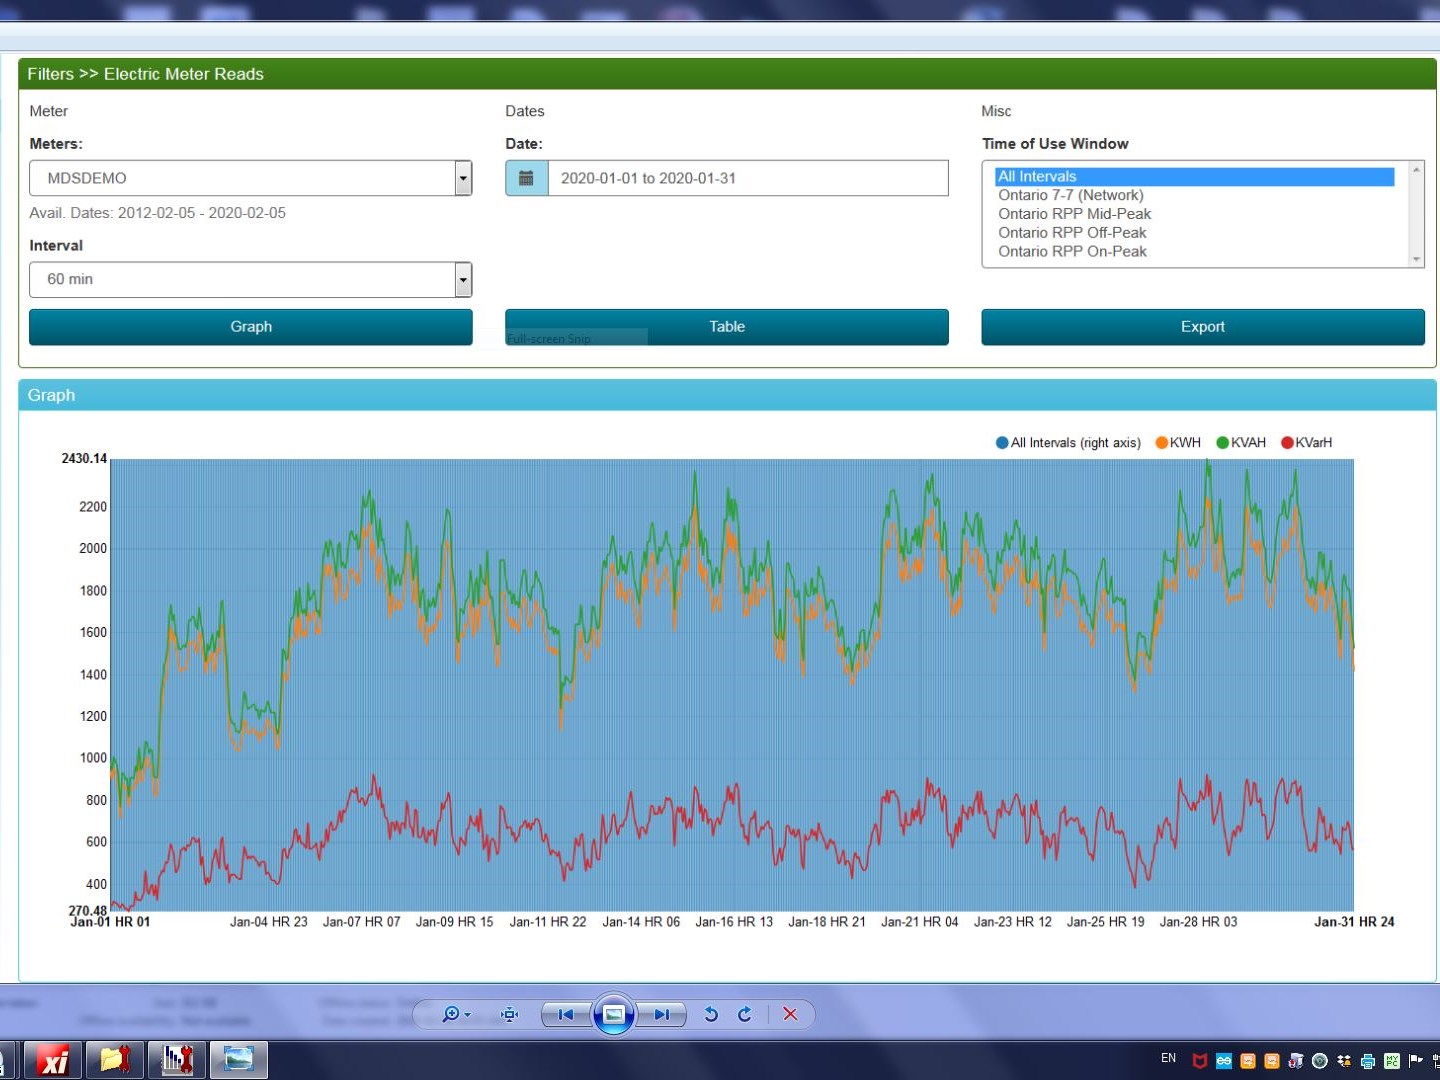Image resolution: width=1440 pixels, height=1080 pixels.
Task: Select All Intervals in Time of Use list
Action: [1195, 177]
